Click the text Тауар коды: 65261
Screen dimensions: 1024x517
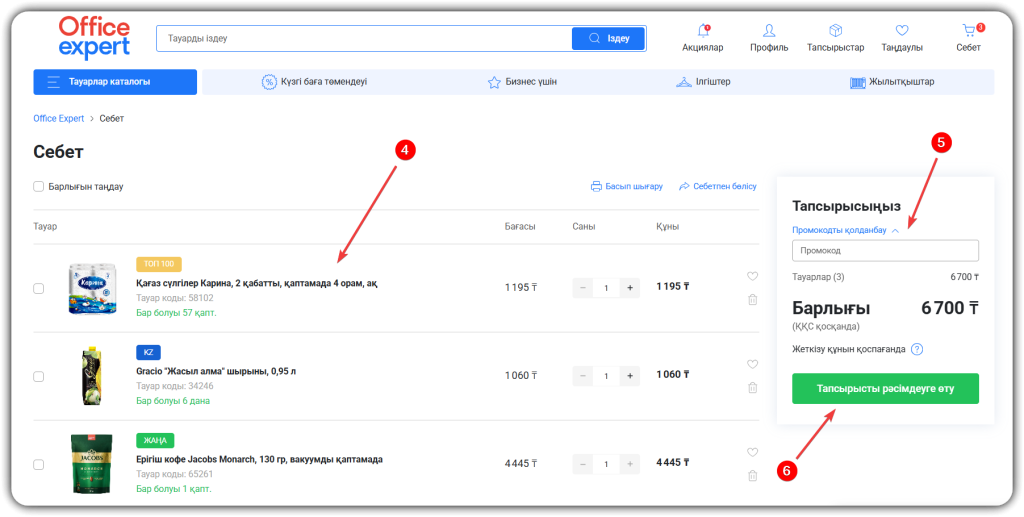pos(175,475)
